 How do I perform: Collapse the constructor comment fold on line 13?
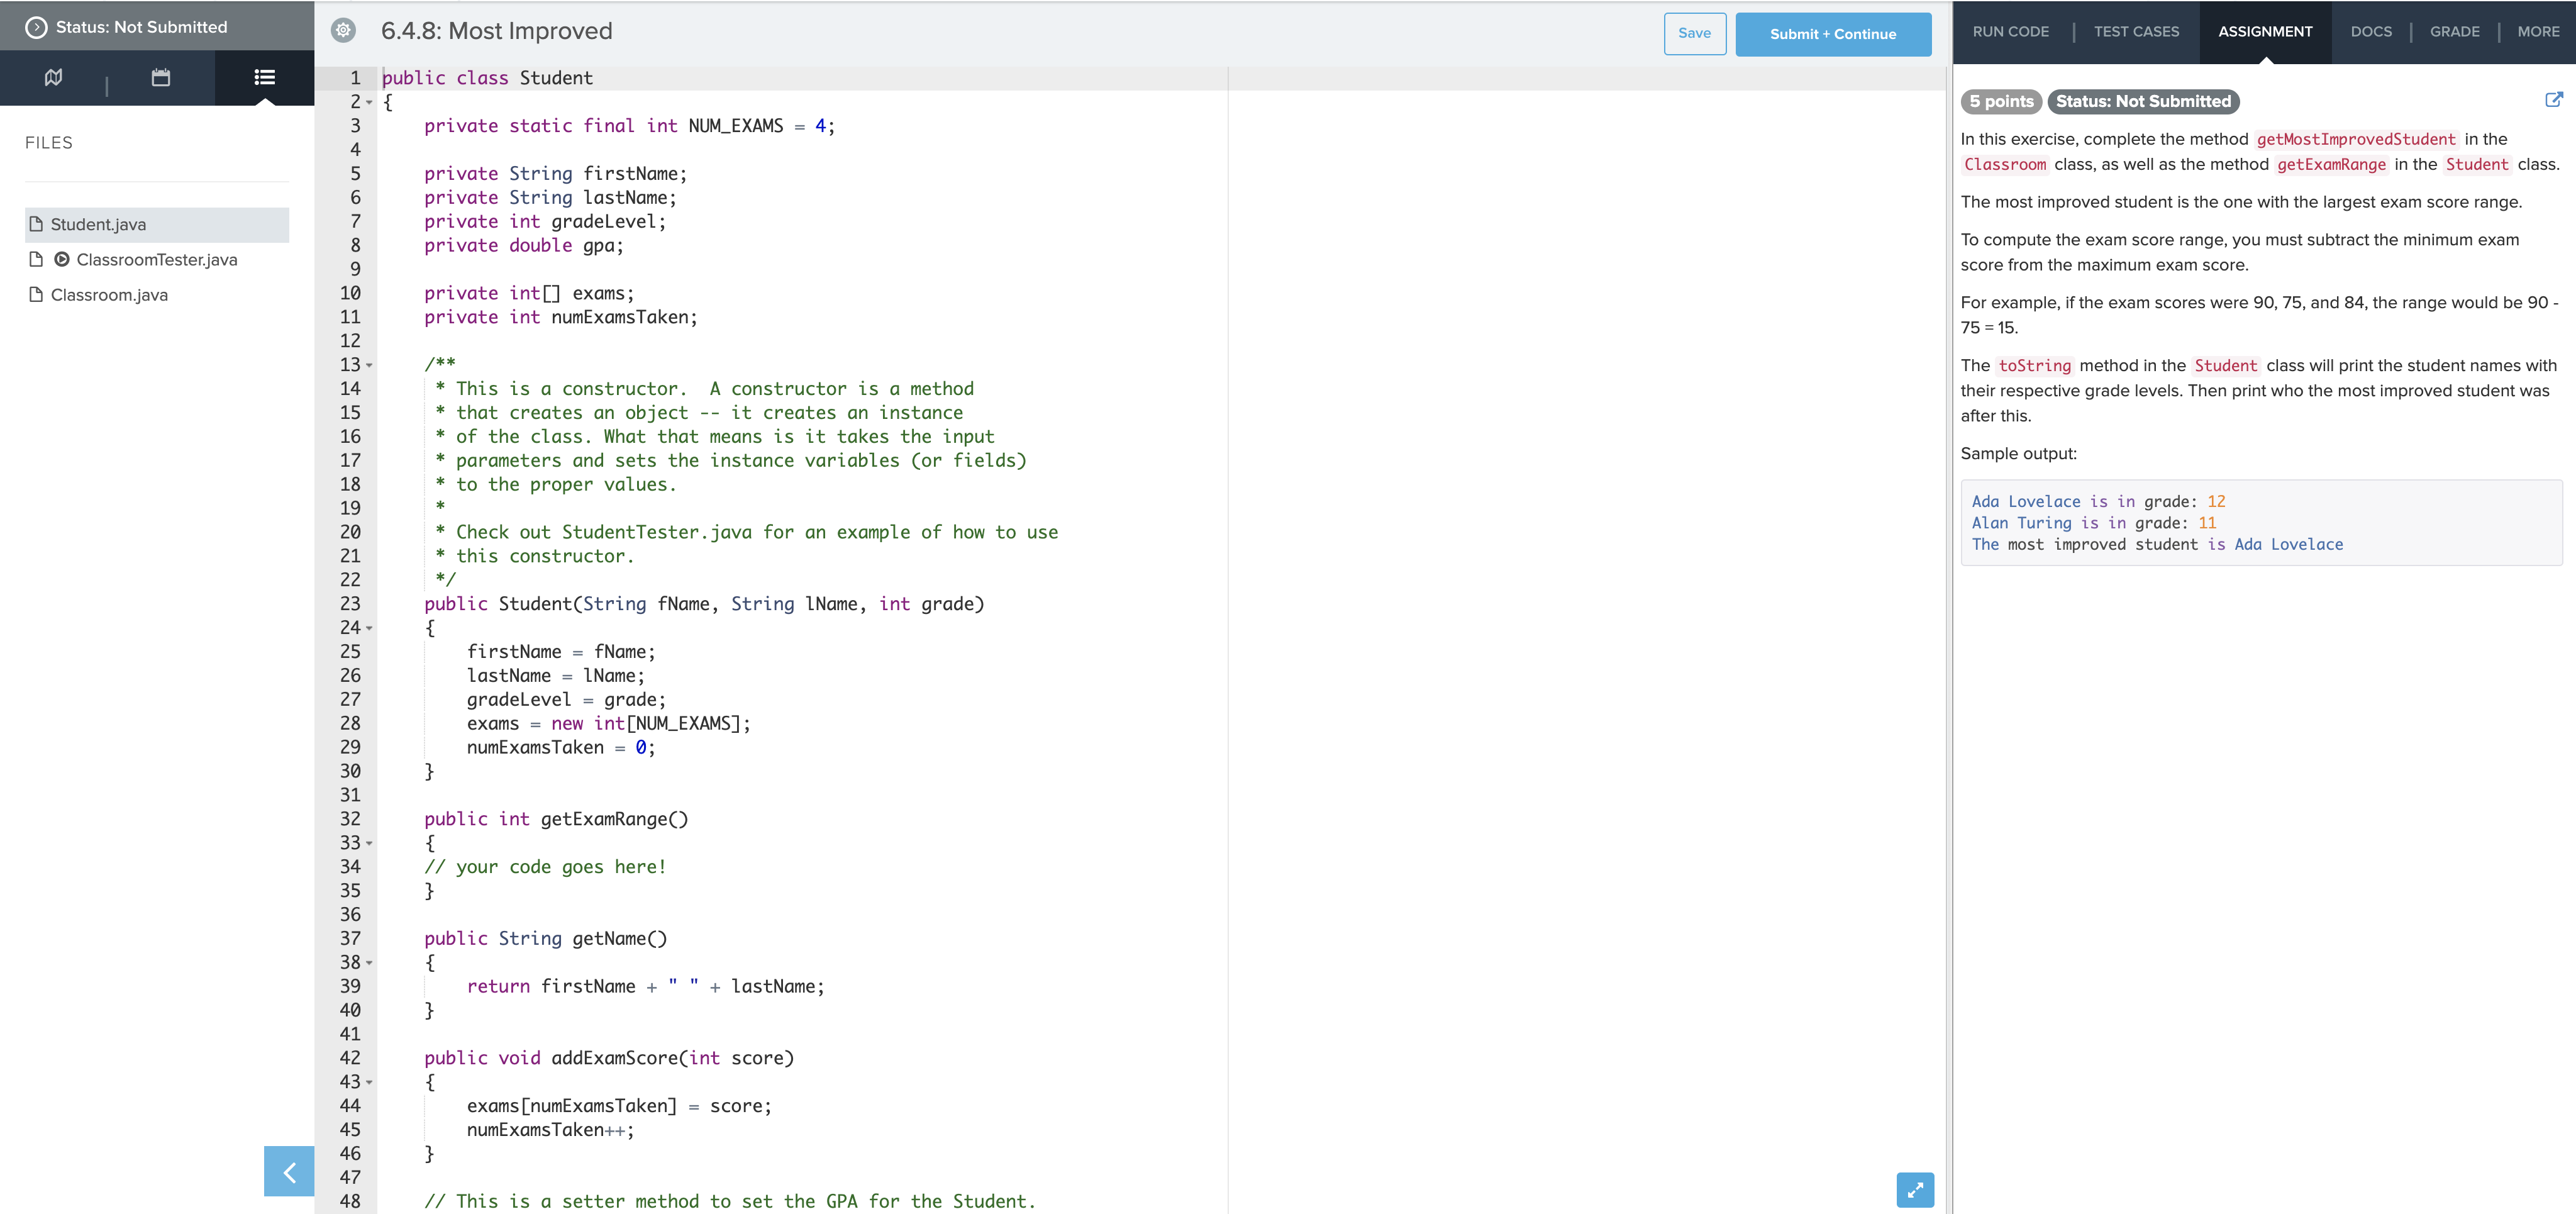pyautogui.click(x=368, y=364)
